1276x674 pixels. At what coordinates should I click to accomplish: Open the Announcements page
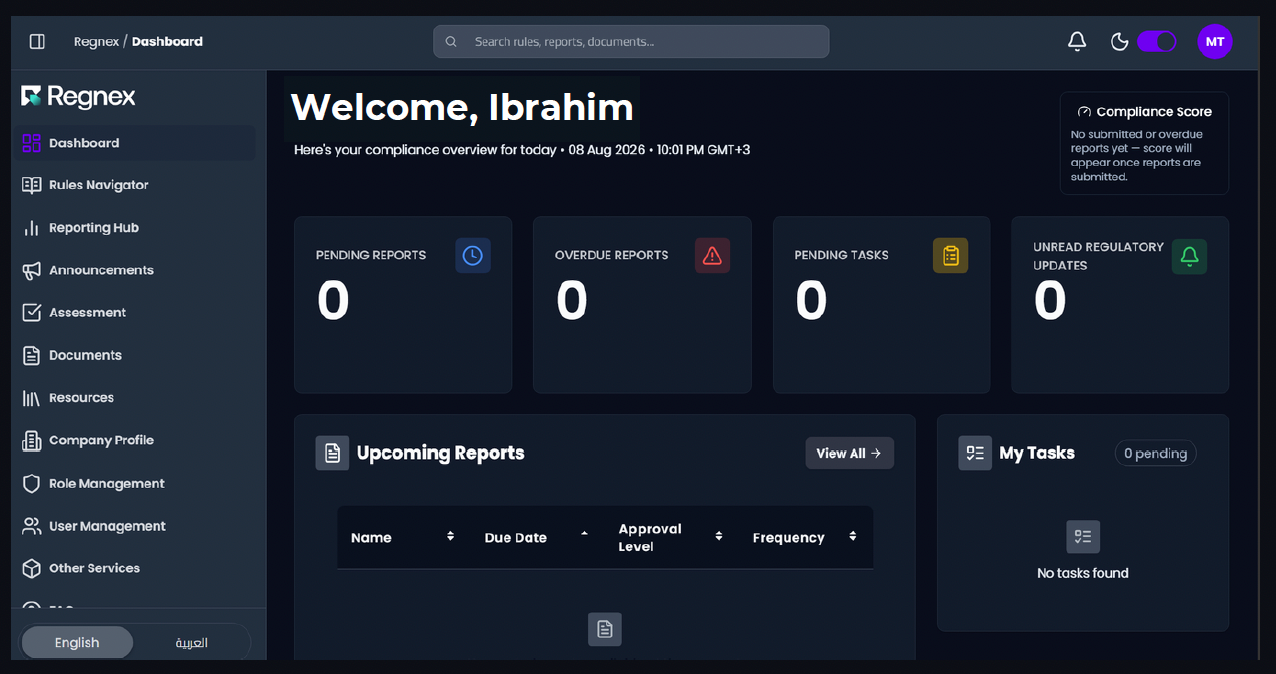click(x=134, y=270)
